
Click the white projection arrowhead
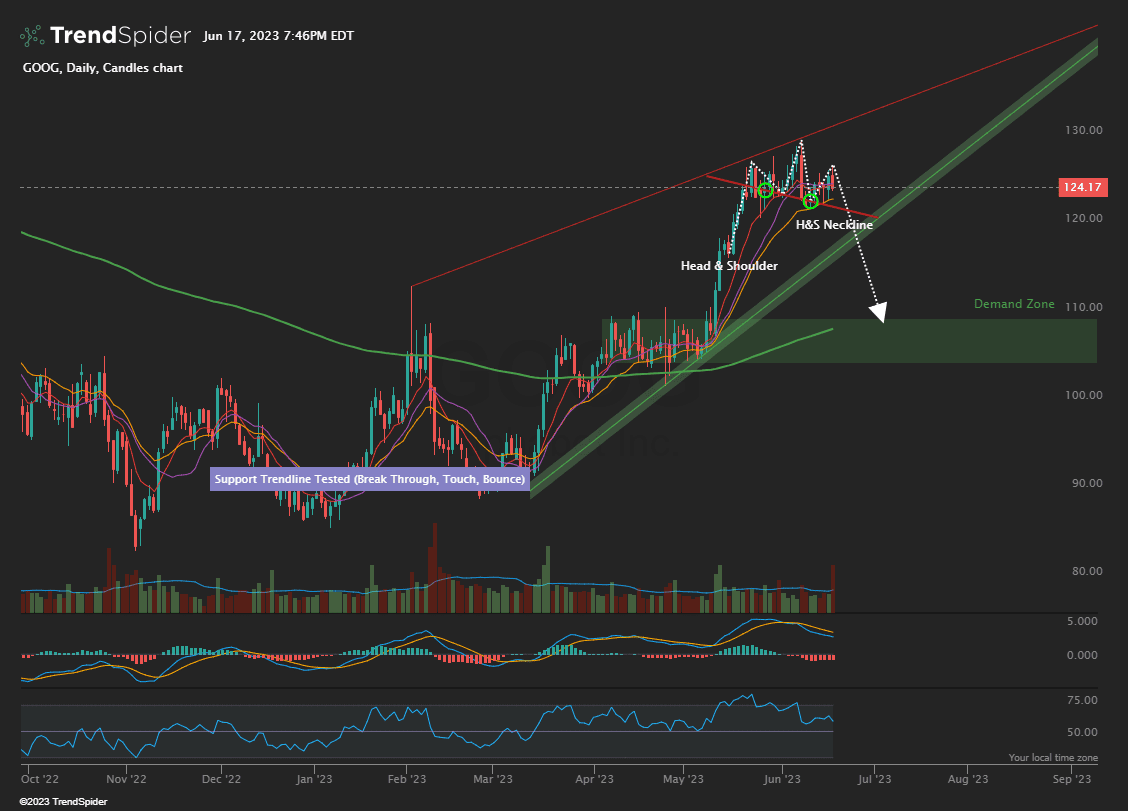878,314
